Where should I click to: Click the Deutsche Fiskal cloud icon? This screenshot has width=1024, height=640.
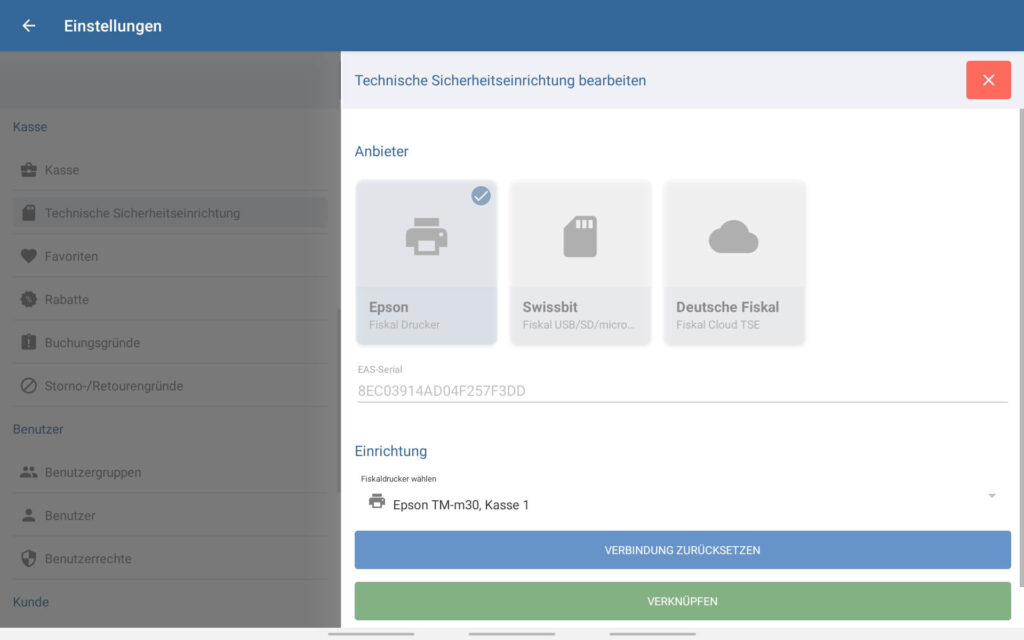coord(734,237)
